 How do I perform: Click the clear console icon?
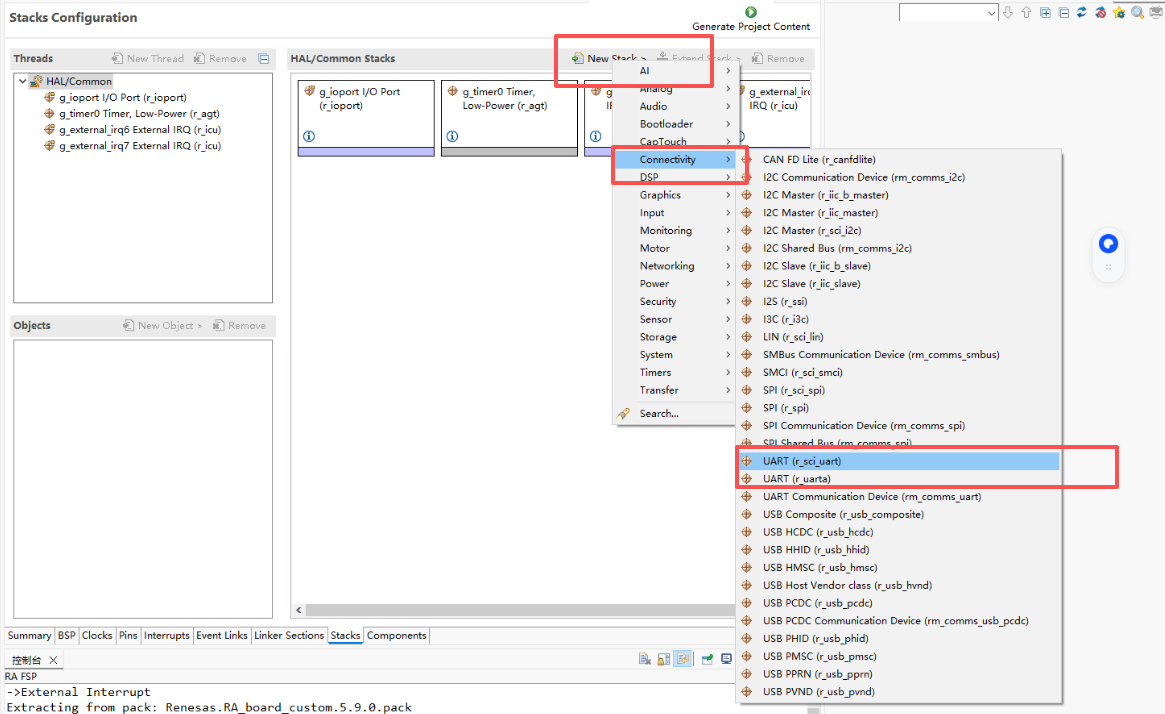pyautogui.click(x=646, y=659)
